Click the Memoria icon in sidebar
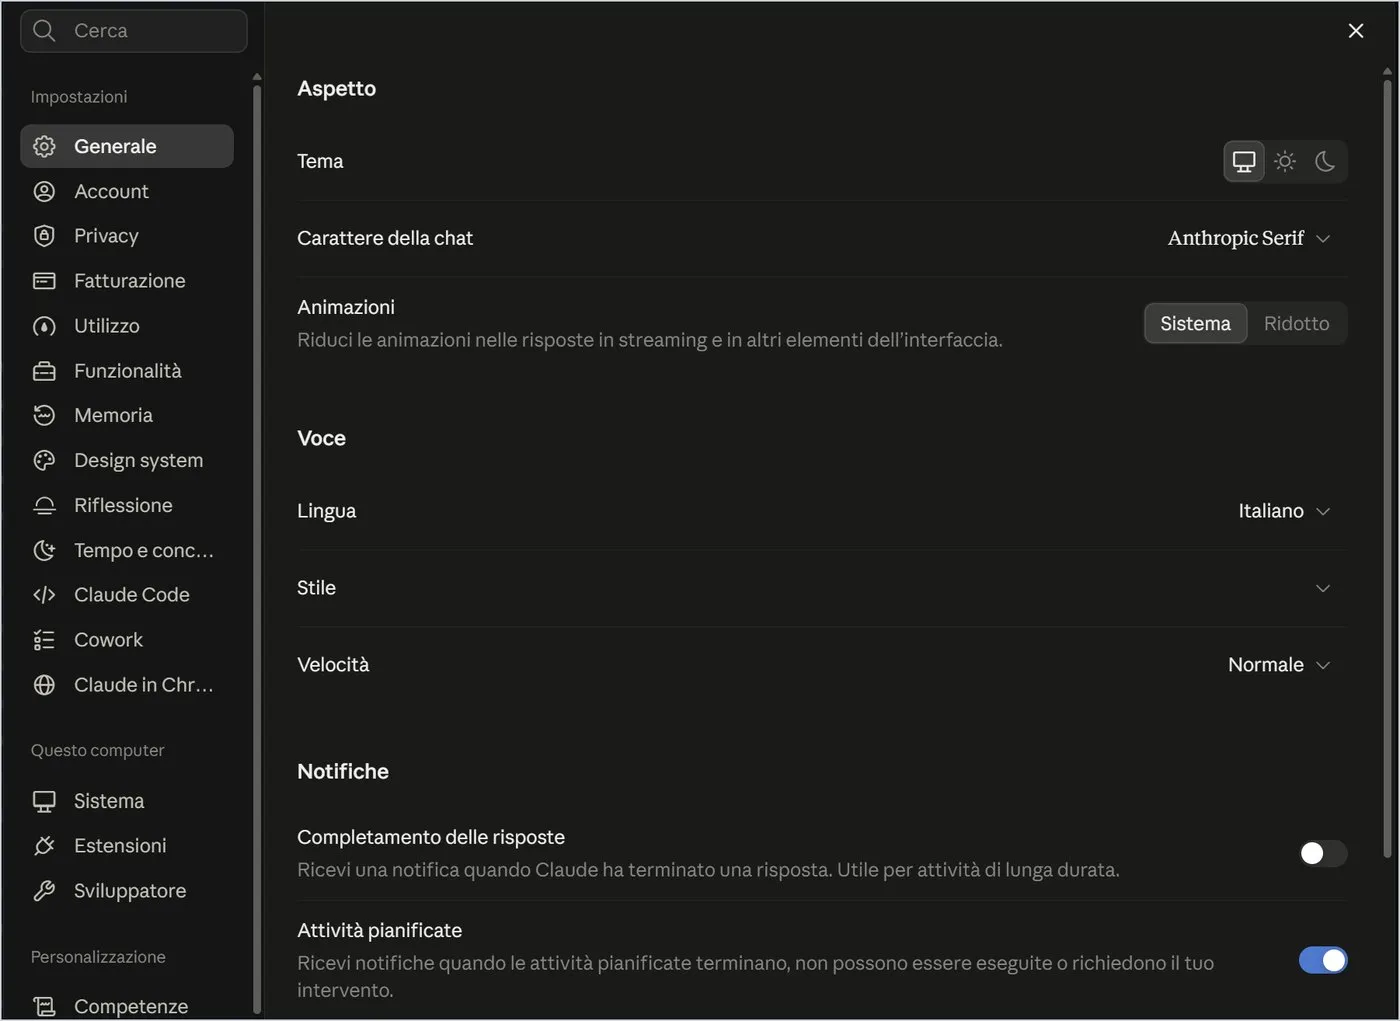This screenshot has height=1021, width=1400. [x=44, y=415]
